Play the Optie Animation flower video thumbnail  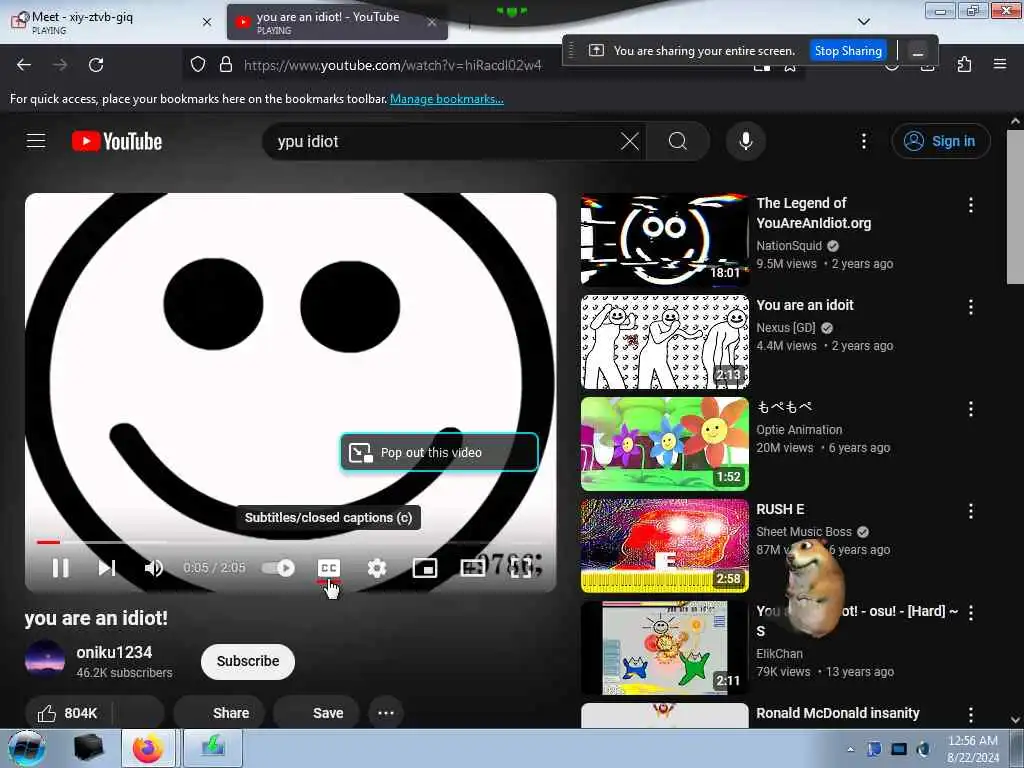[x=665, y=444]
